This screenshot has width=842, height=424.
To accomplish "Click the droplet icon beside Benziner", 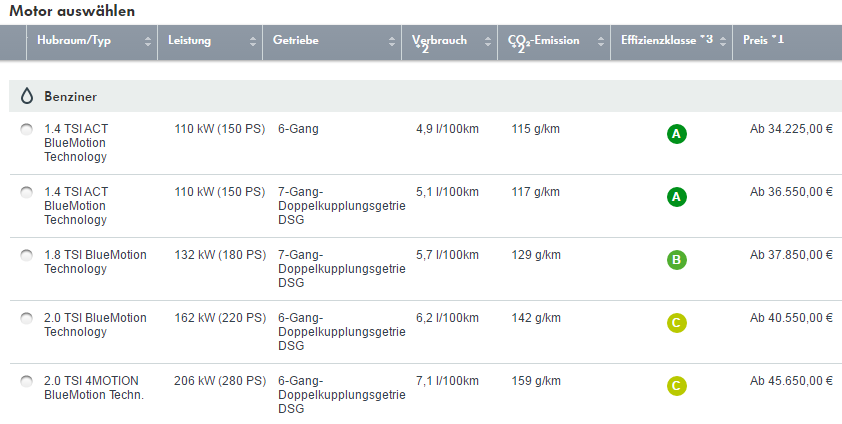I will (26, 96).
